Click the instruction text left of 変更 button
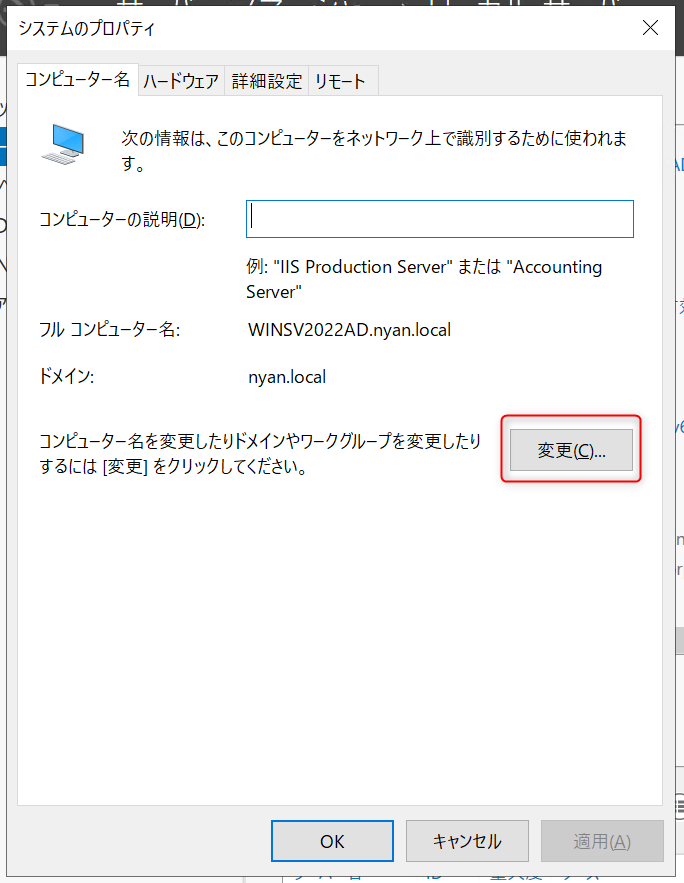The width and height of the screenshot is (684, 883). pos(258,453)
